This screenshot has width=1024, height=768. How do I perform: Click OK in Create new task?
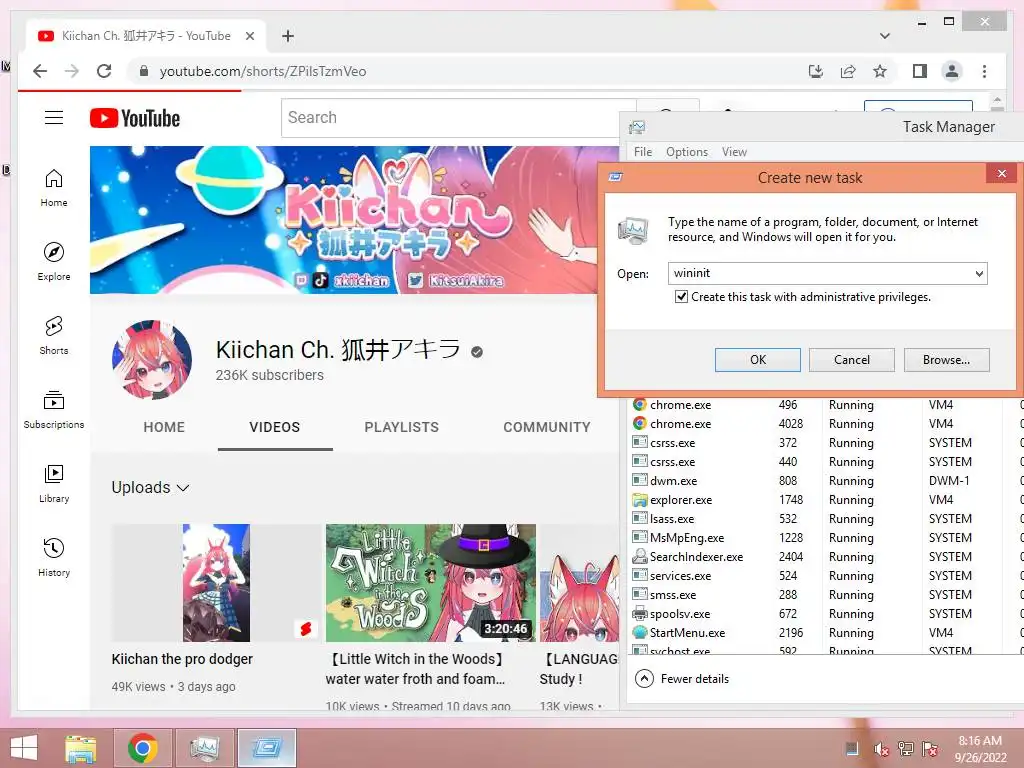tap(758, 360)
